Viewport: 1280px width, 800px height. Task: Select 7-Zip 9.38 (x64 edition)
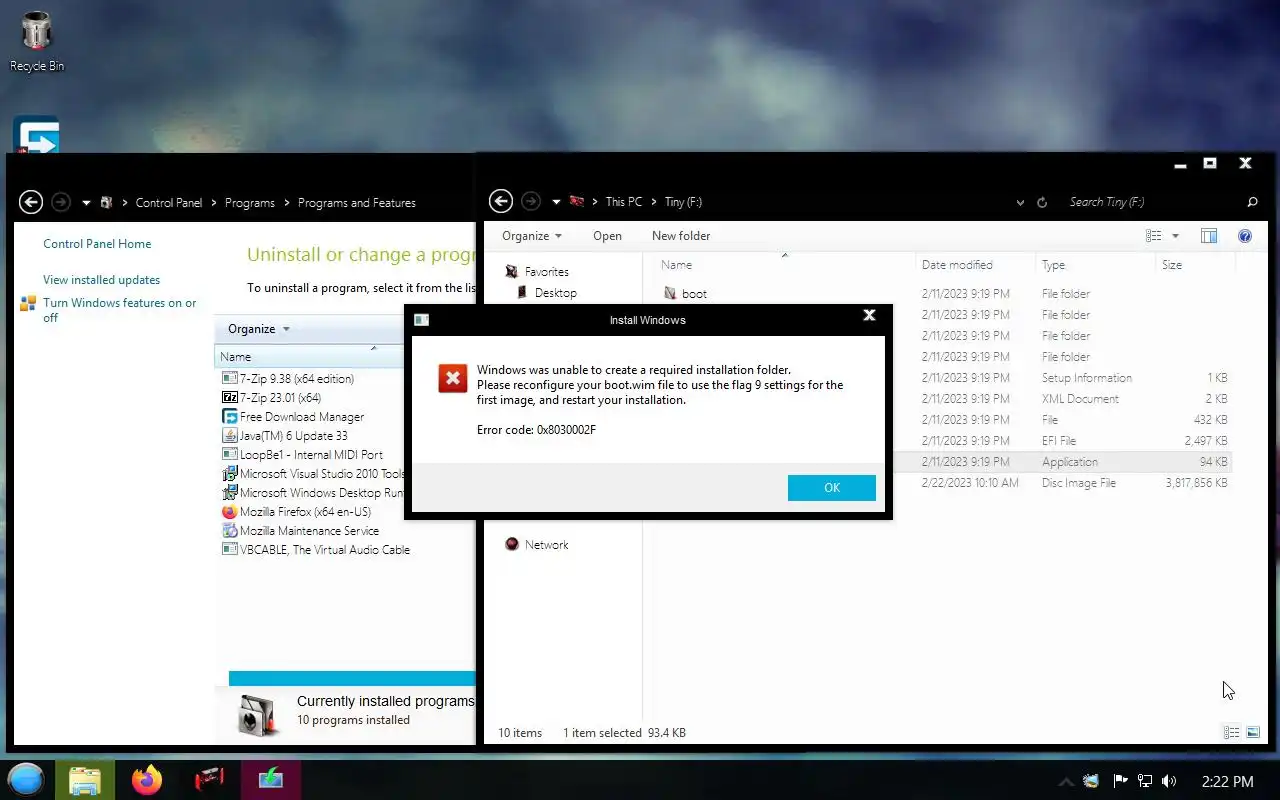coord(297,379)
